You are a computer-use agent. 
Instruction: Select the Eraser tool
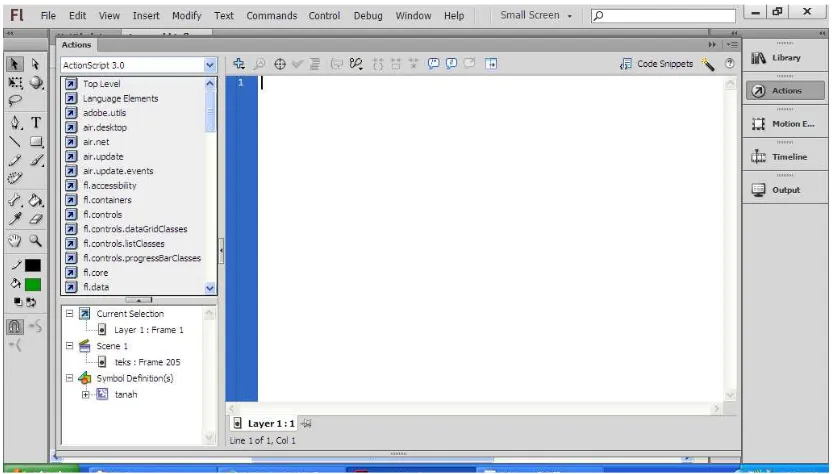(x=36, y=219)
